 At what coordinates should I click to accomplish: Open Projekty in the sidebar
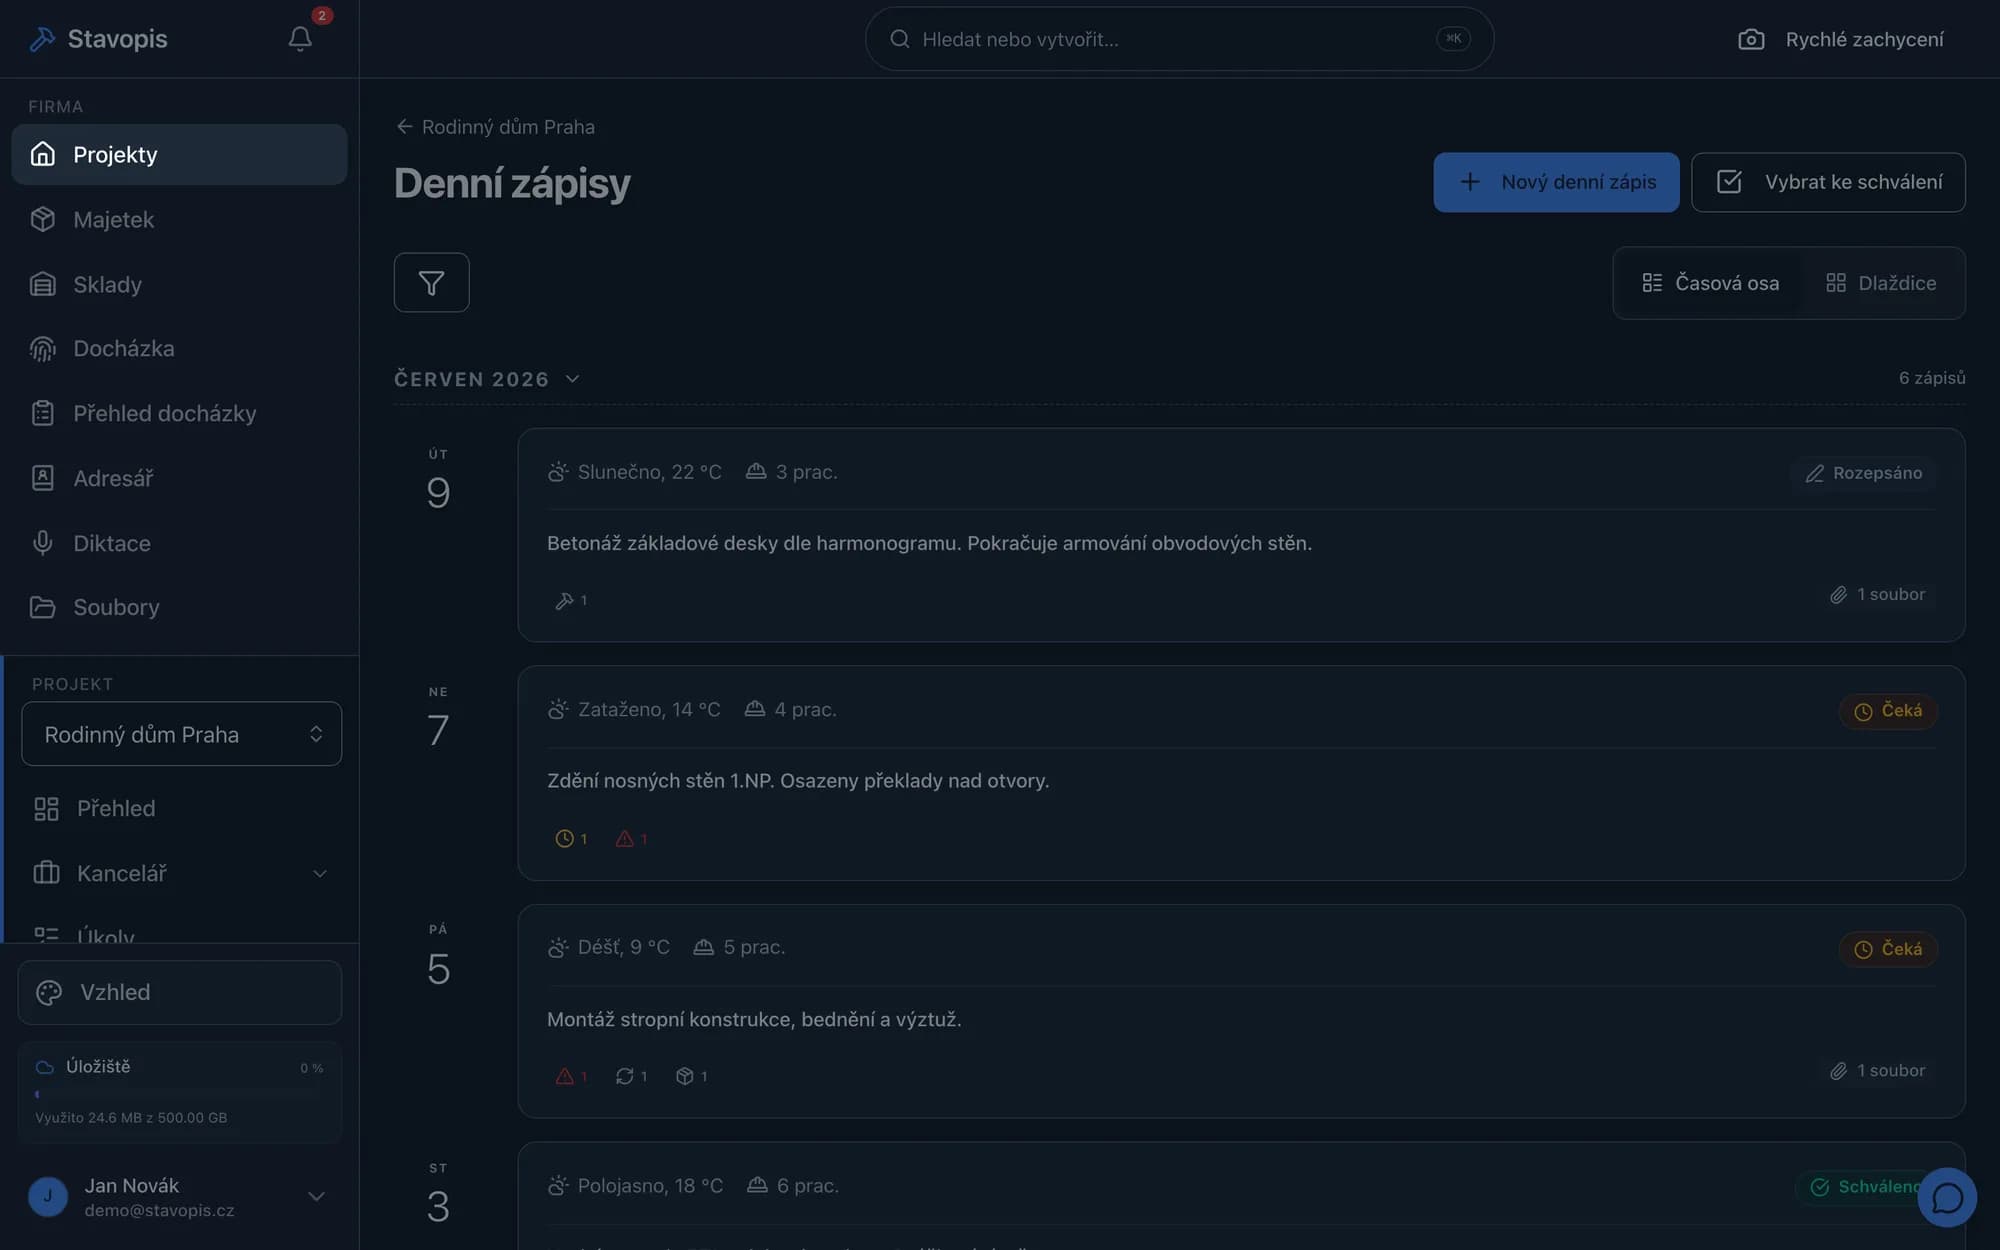pos(179,154)
